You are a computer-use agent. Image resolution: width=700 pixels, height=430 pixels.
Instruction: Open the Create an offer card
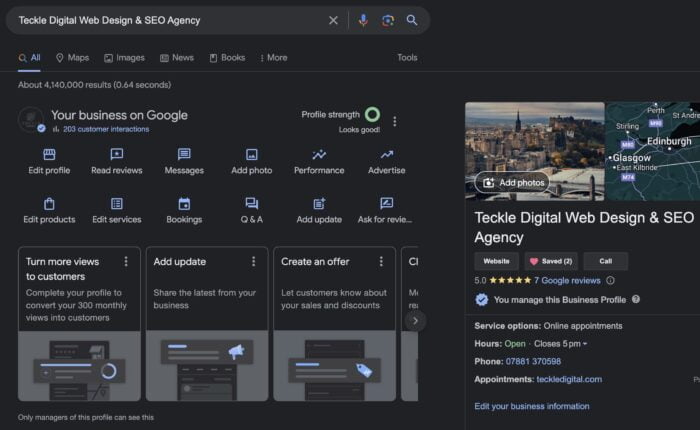335,324
